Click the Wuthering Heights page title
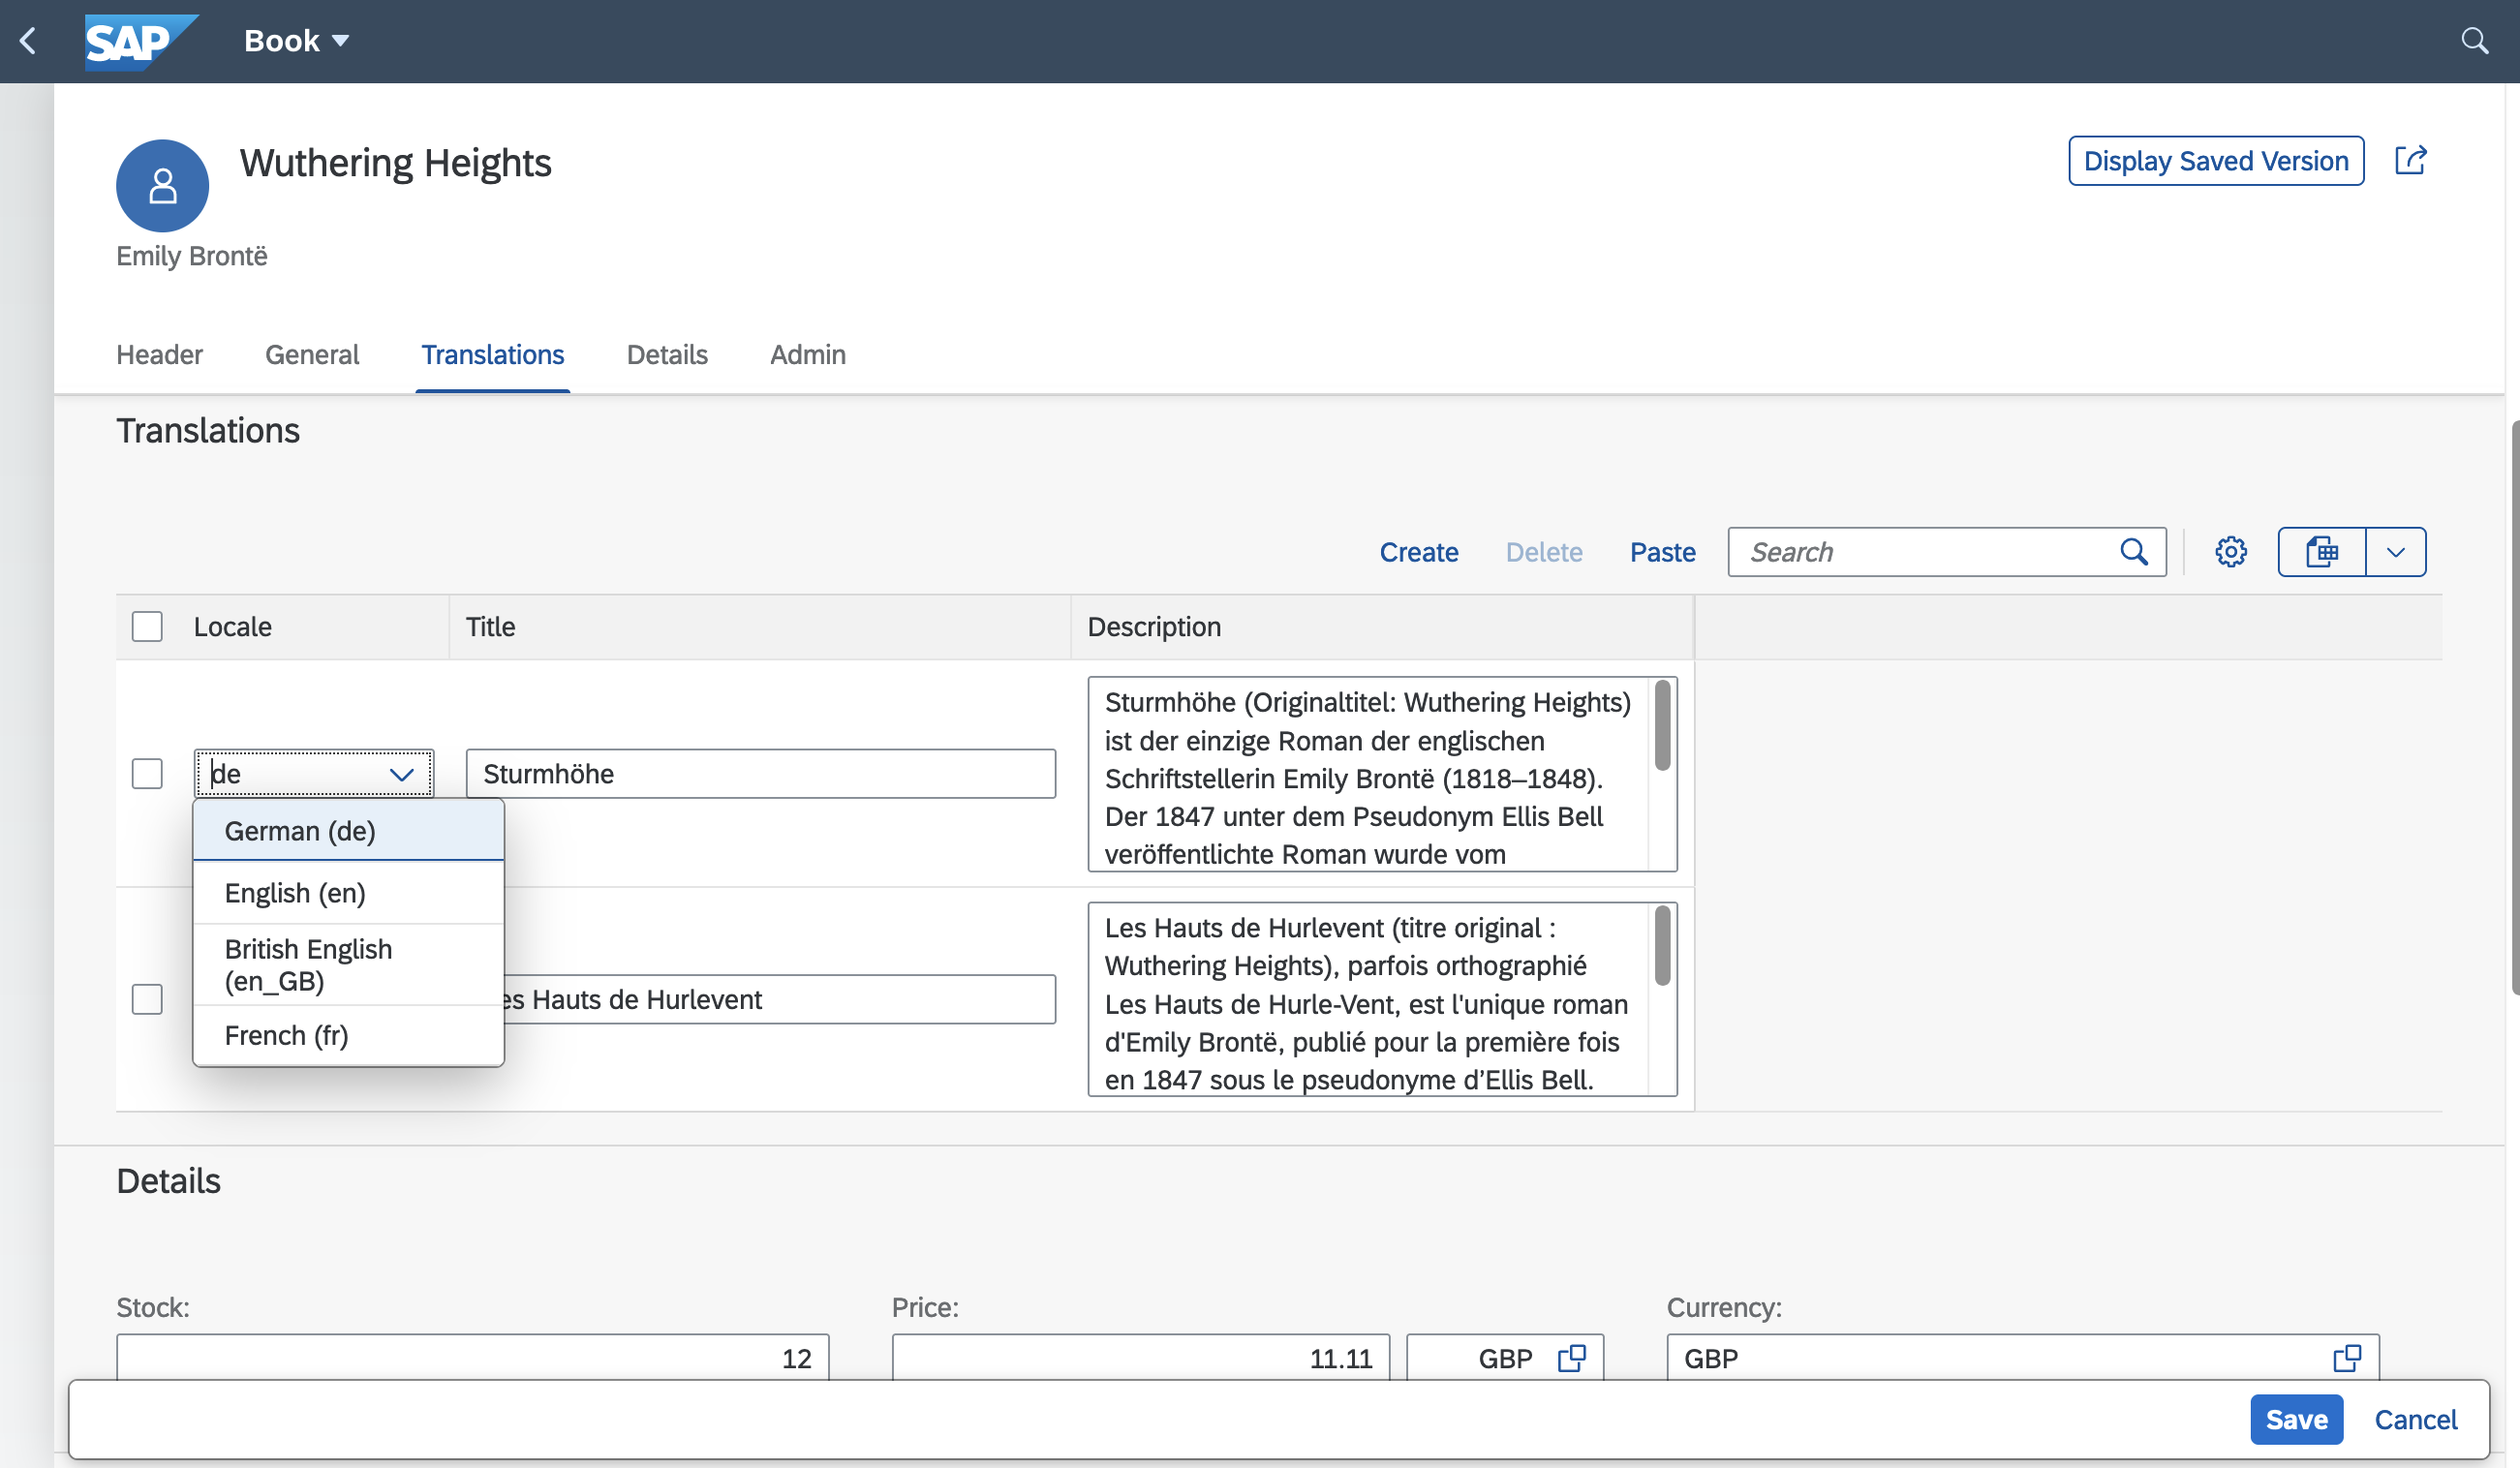This screenshot has height=1468, width=2520. 395,163
